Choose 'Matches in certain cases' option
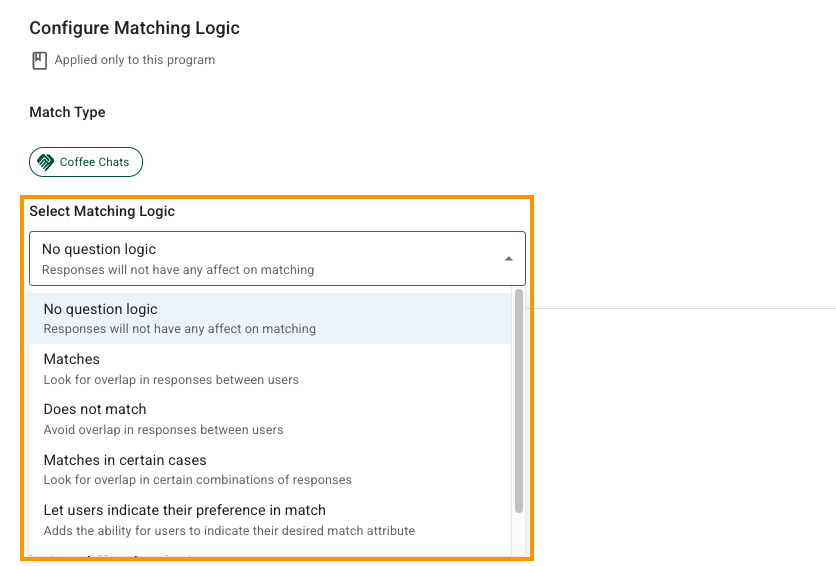 pyautogui.click(x=125, y=460)
